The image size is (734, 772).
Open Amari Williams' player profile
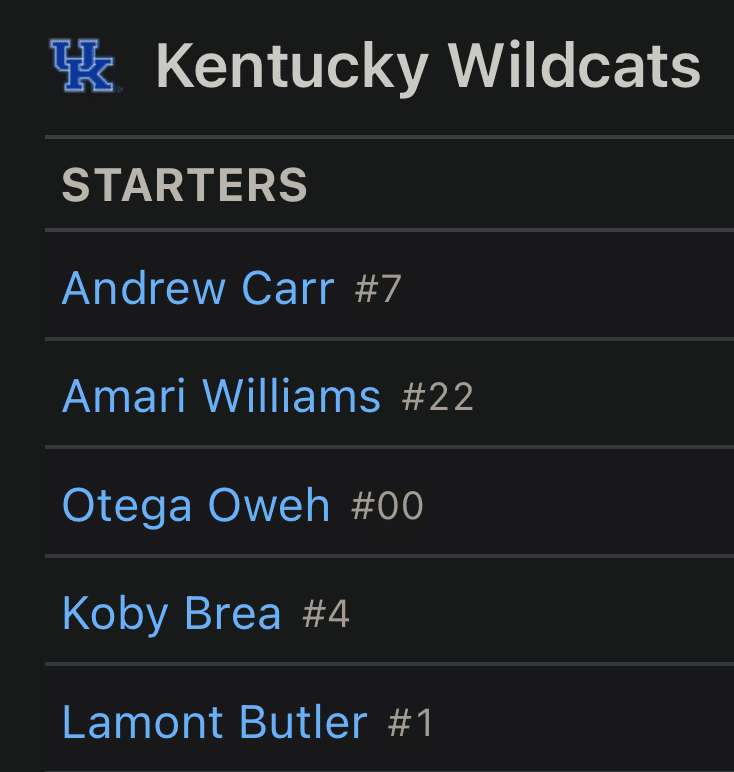click(x=221, y=397)
